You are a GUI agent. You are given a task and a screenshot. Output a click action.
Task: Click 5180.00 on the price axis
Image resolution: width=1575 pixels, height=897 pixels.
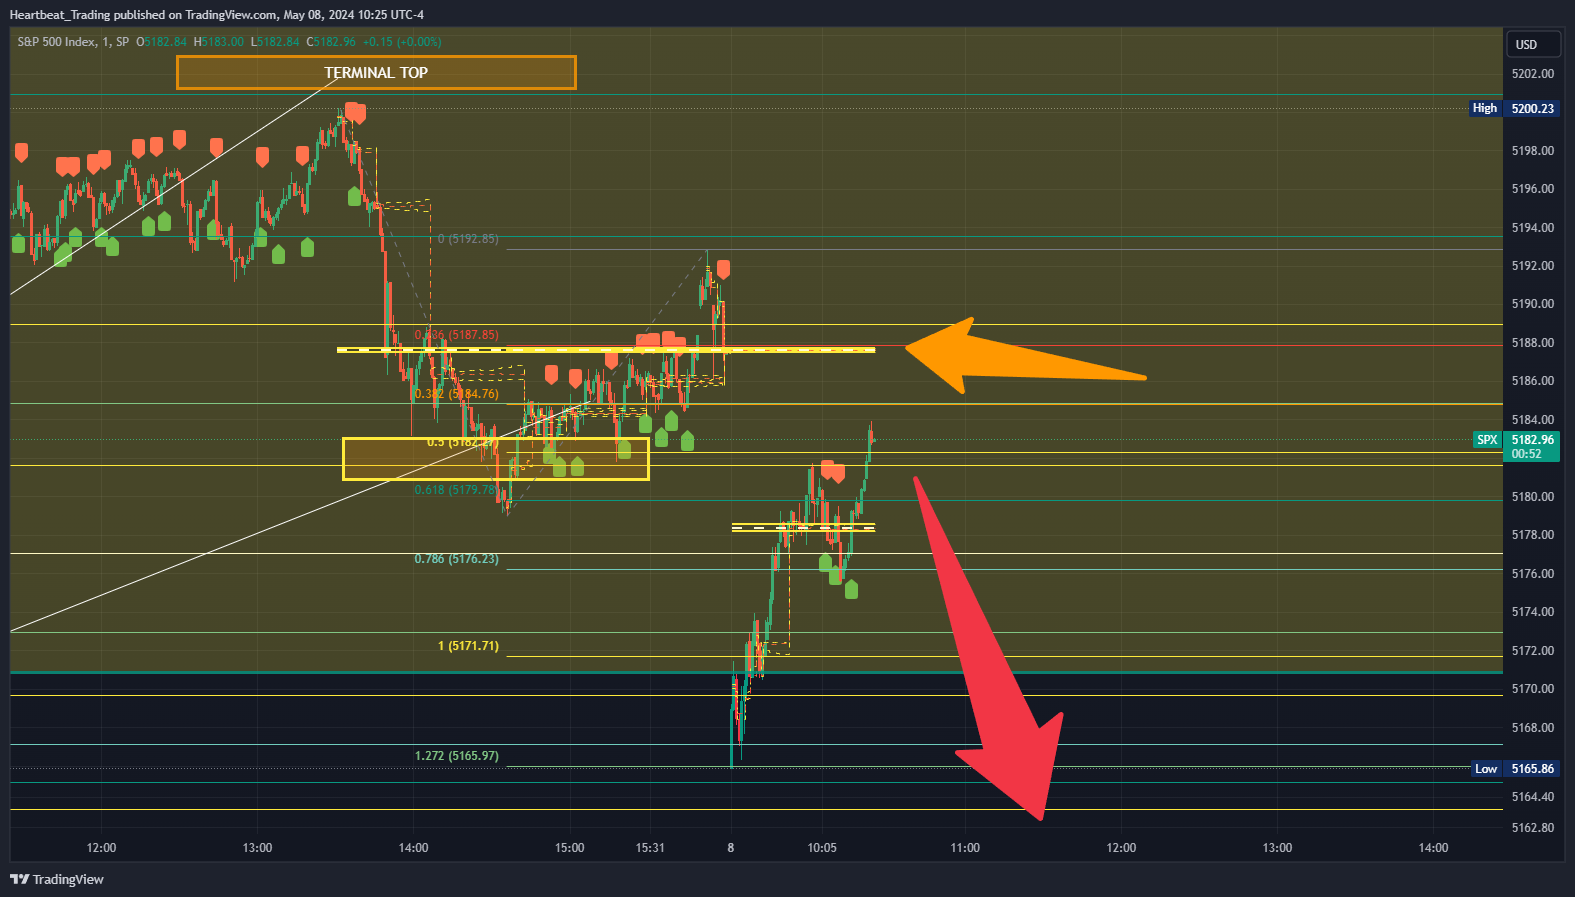coord(1533,497)
